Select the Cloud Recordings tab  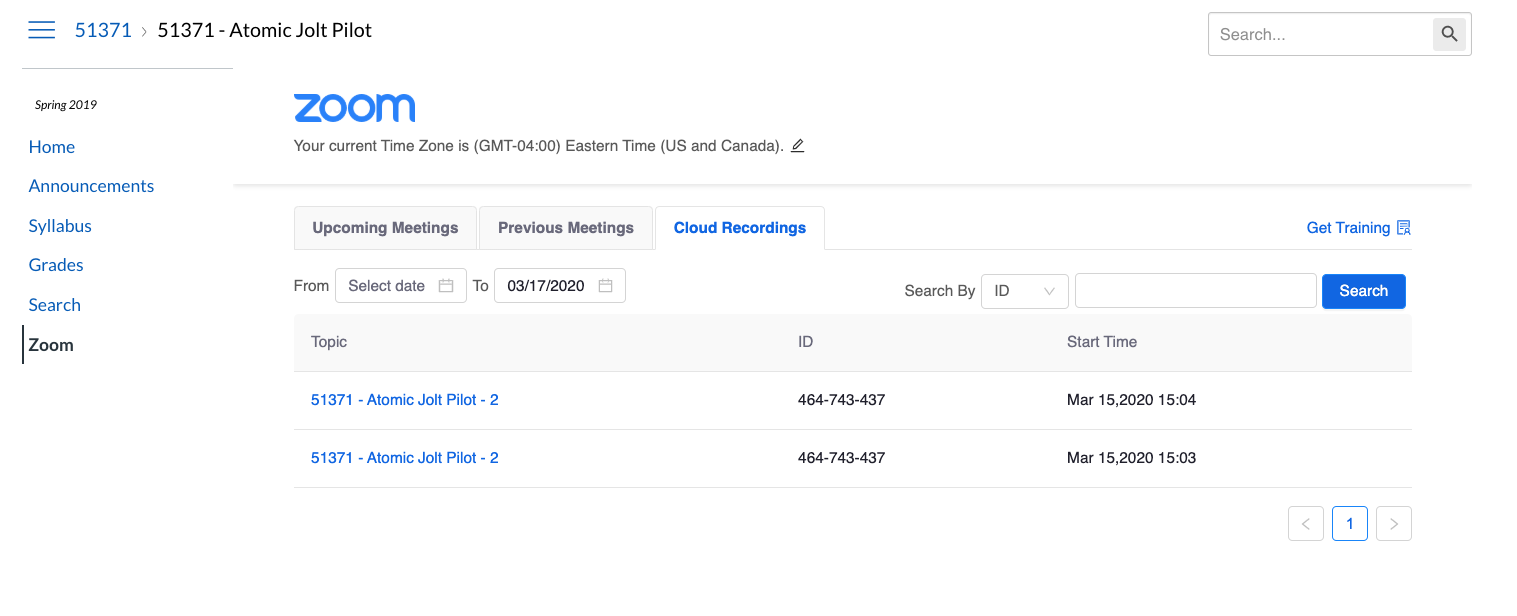pyautogui.click(x=740, y=228)
